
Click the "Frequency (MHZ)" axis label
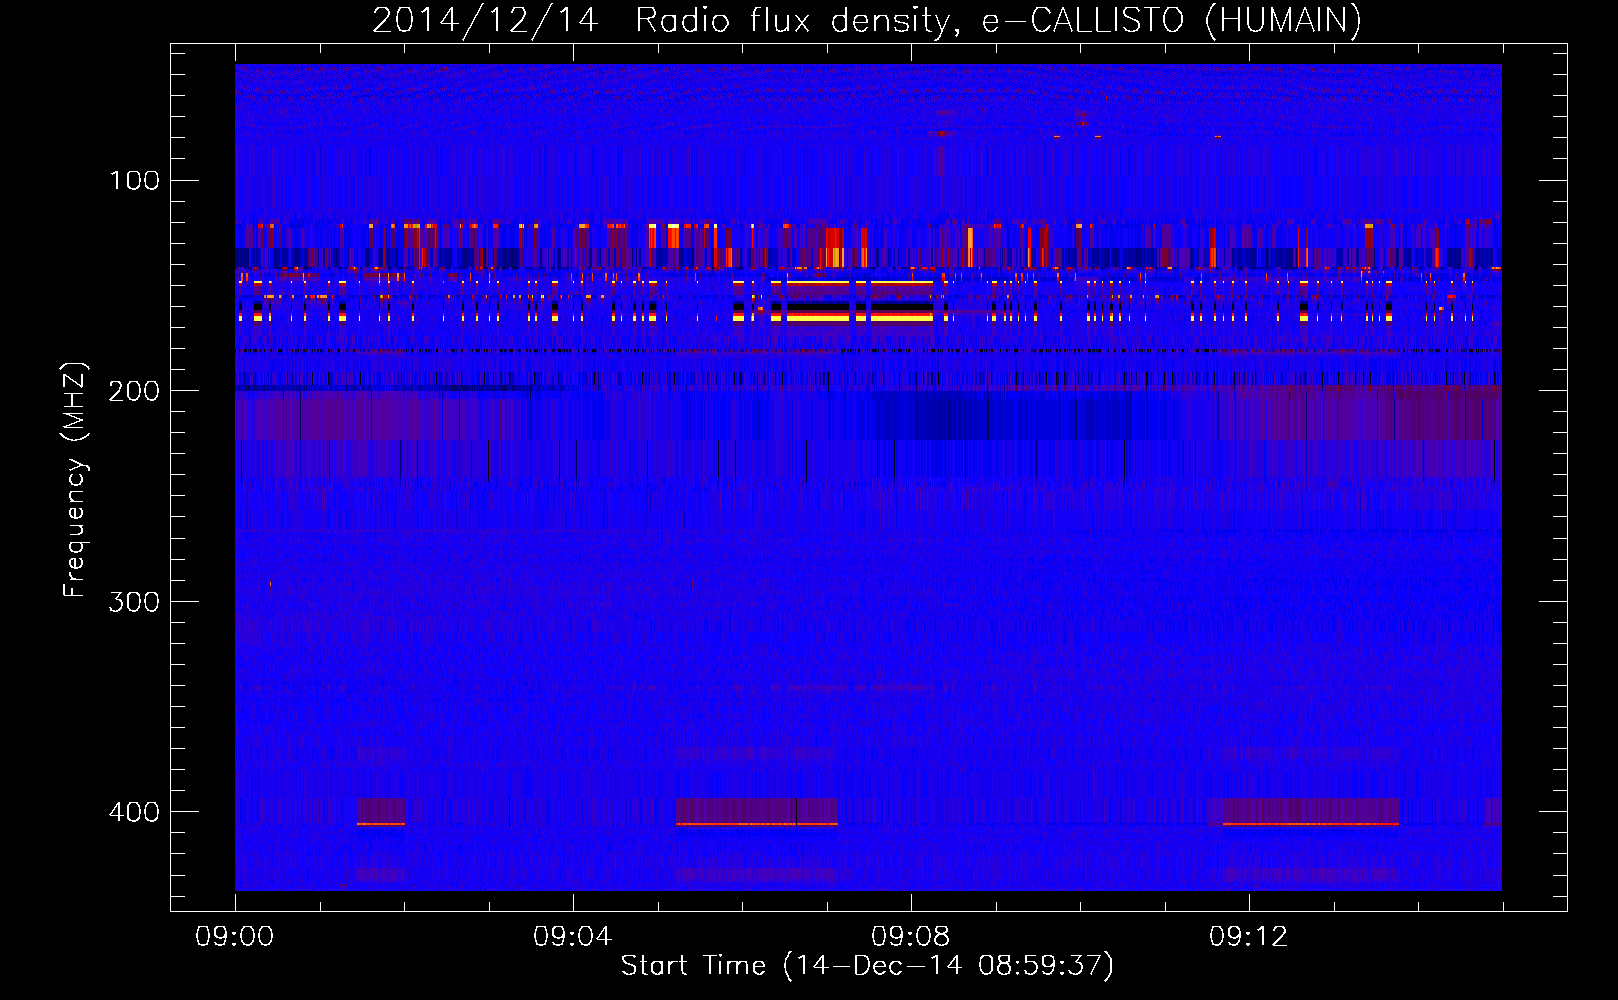(x=75, y=480)
